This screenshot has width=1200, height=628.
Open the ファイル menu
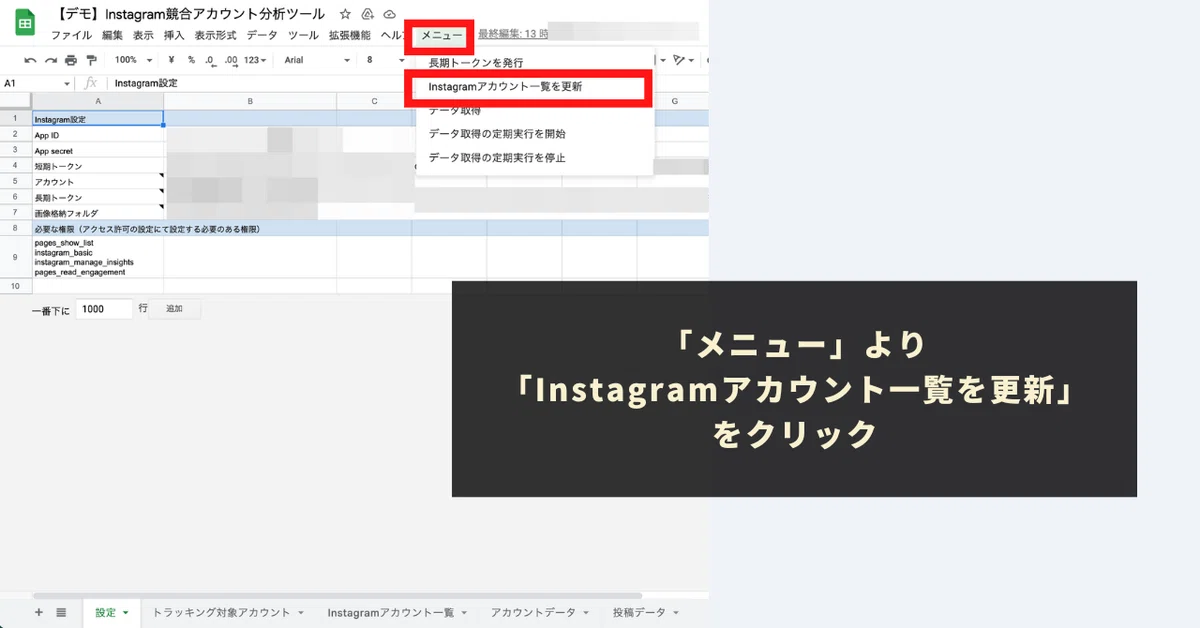(x=71, y=35)
